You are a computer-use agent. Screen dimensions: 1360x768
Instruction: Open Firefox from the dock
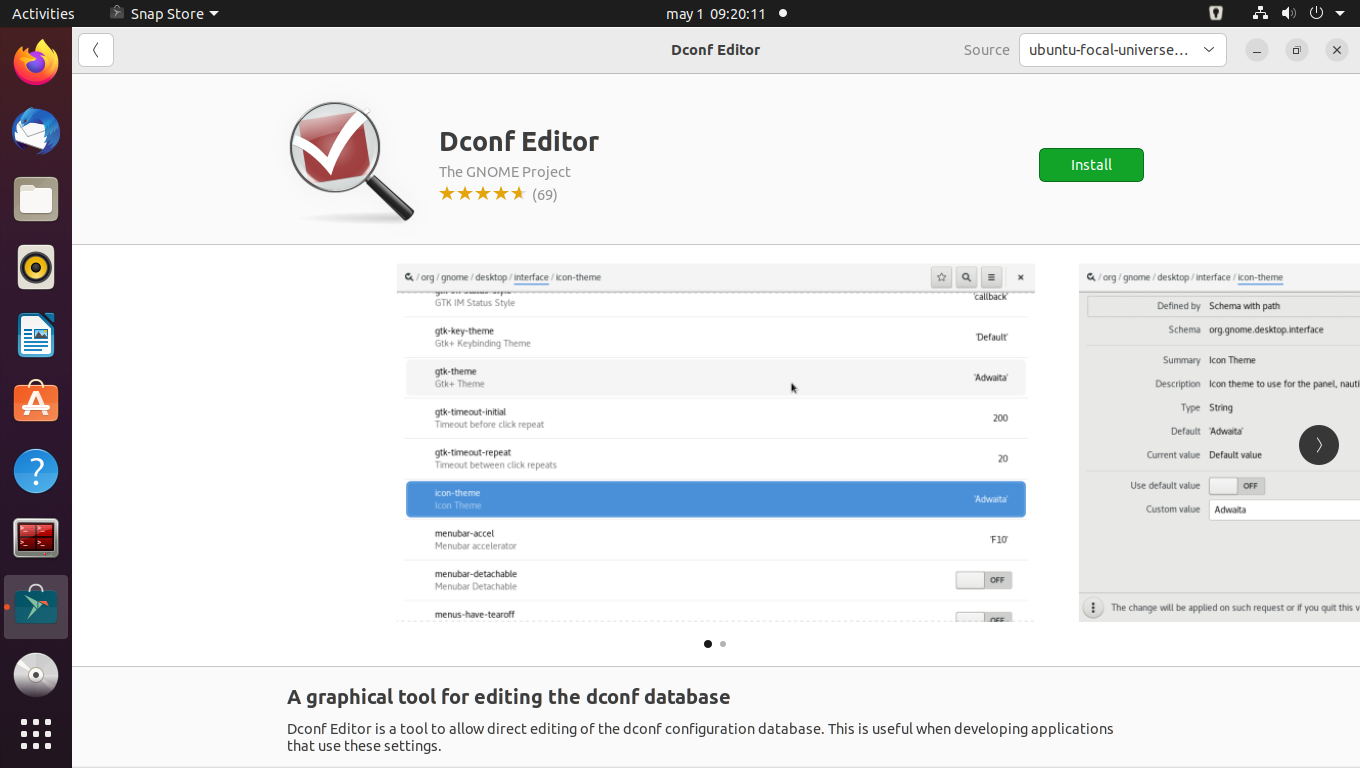pyautogui.click(x=36, y=64)
